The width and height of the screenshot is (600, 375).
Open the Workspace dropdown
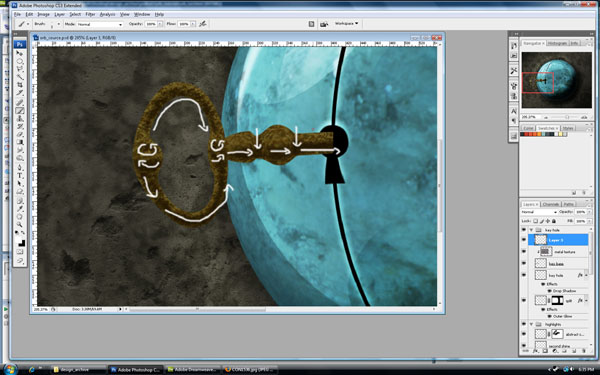tap(346, 24)
